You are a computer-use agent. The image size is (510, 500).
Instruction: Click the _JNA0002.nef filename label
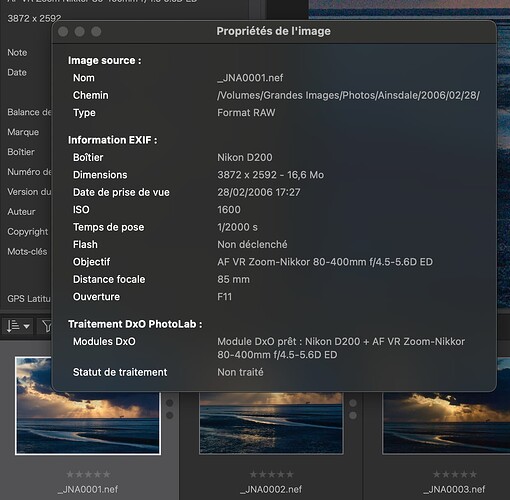pyautogui.click(x=271, y=489)
